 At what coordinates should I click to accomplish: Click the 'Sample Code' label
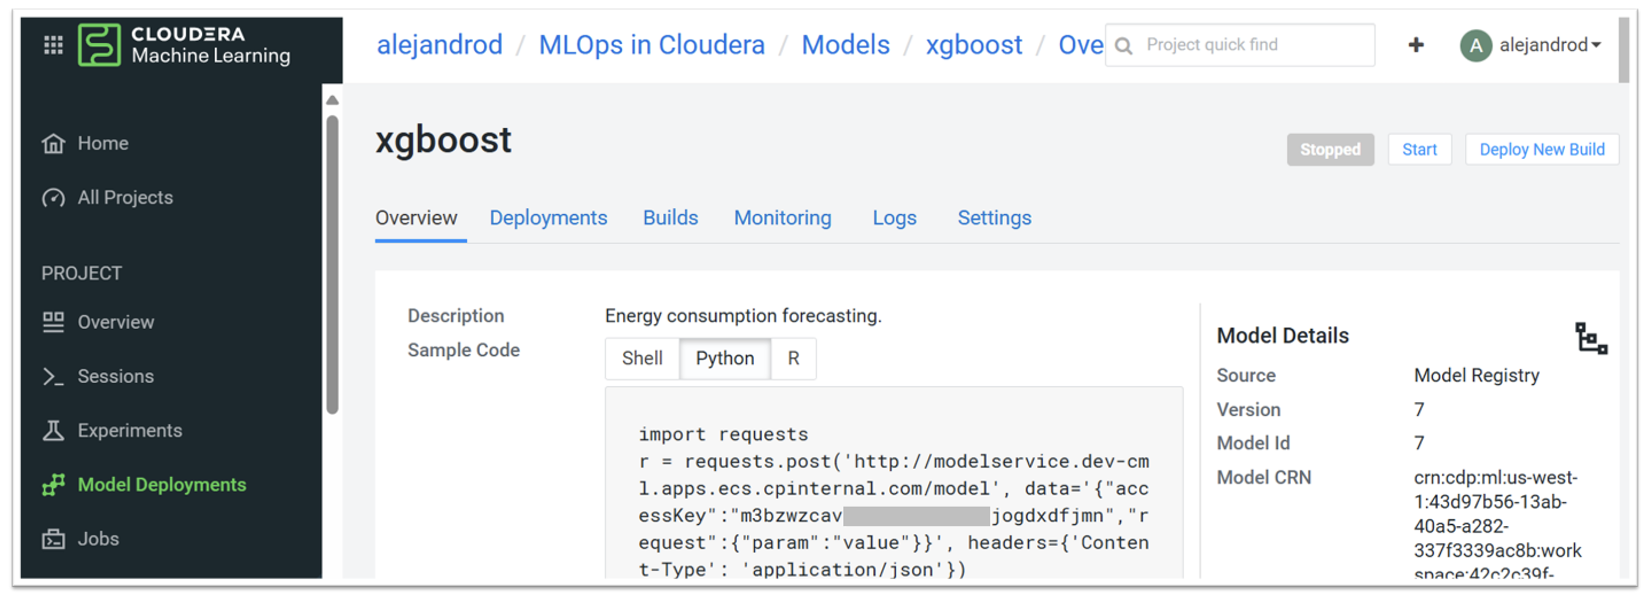[x=463, y=350]
